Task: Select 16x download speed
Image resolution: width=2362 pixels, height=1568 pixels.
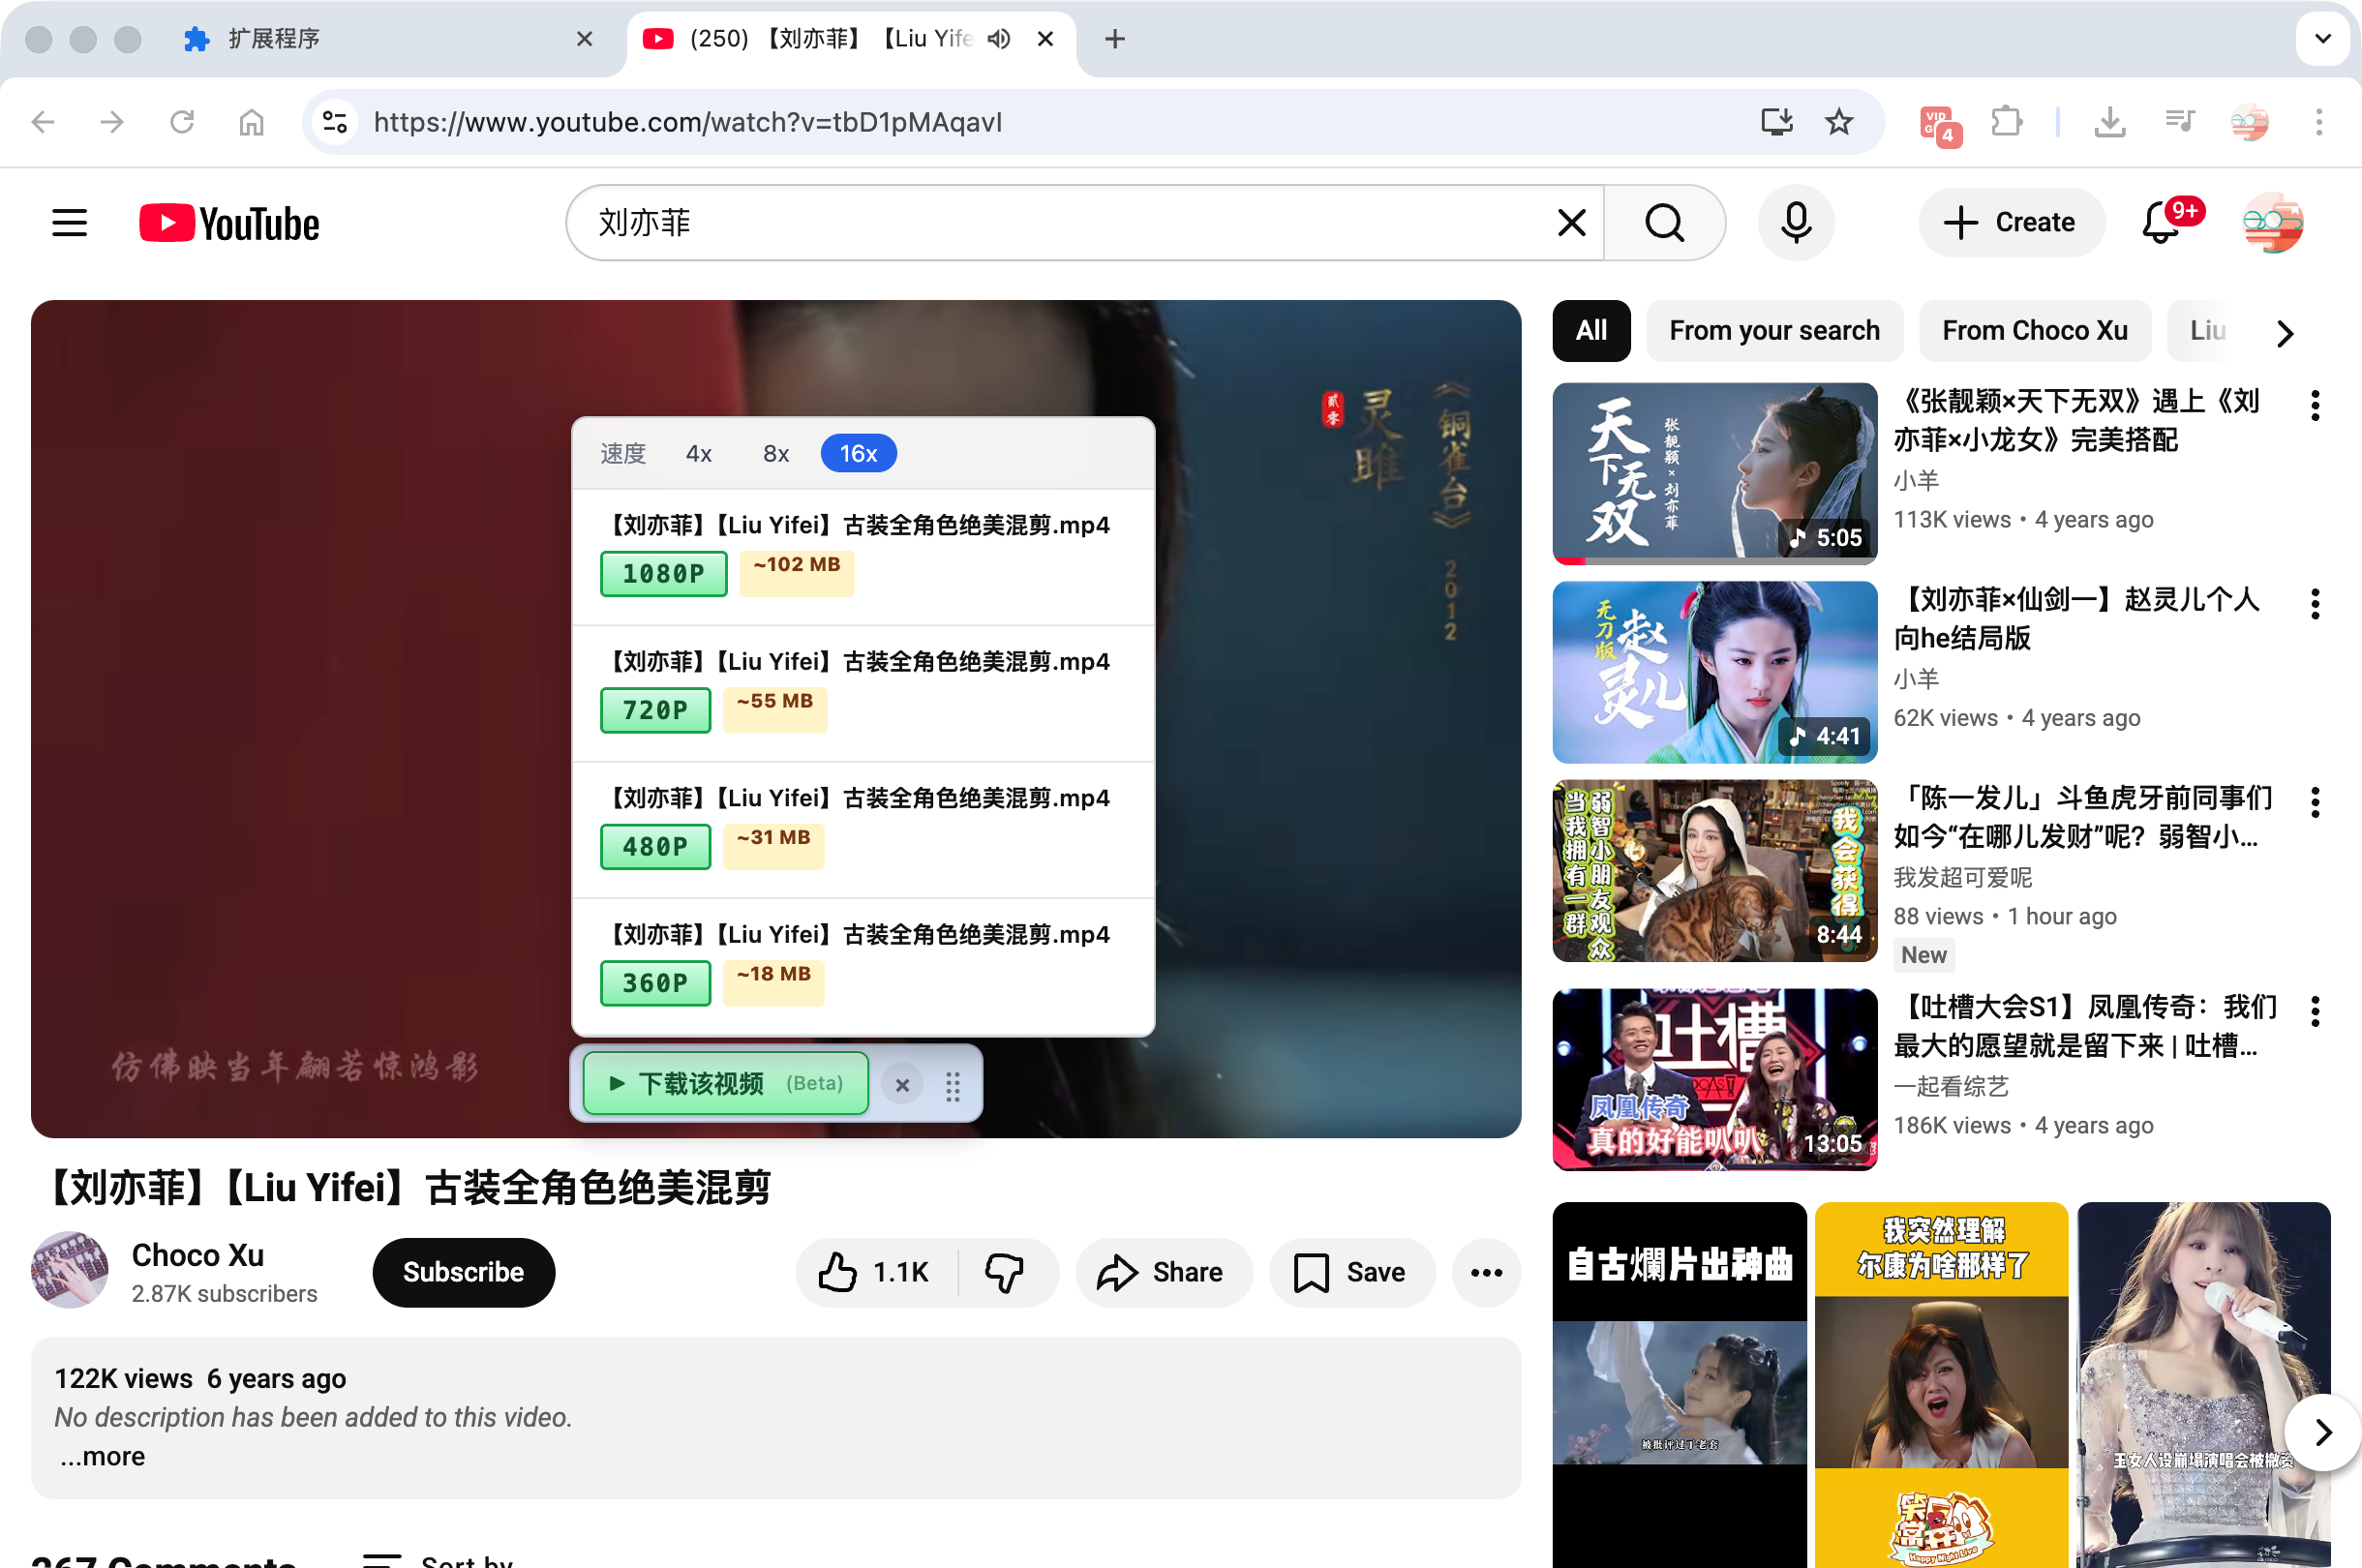Action: (x=858, y=454)
